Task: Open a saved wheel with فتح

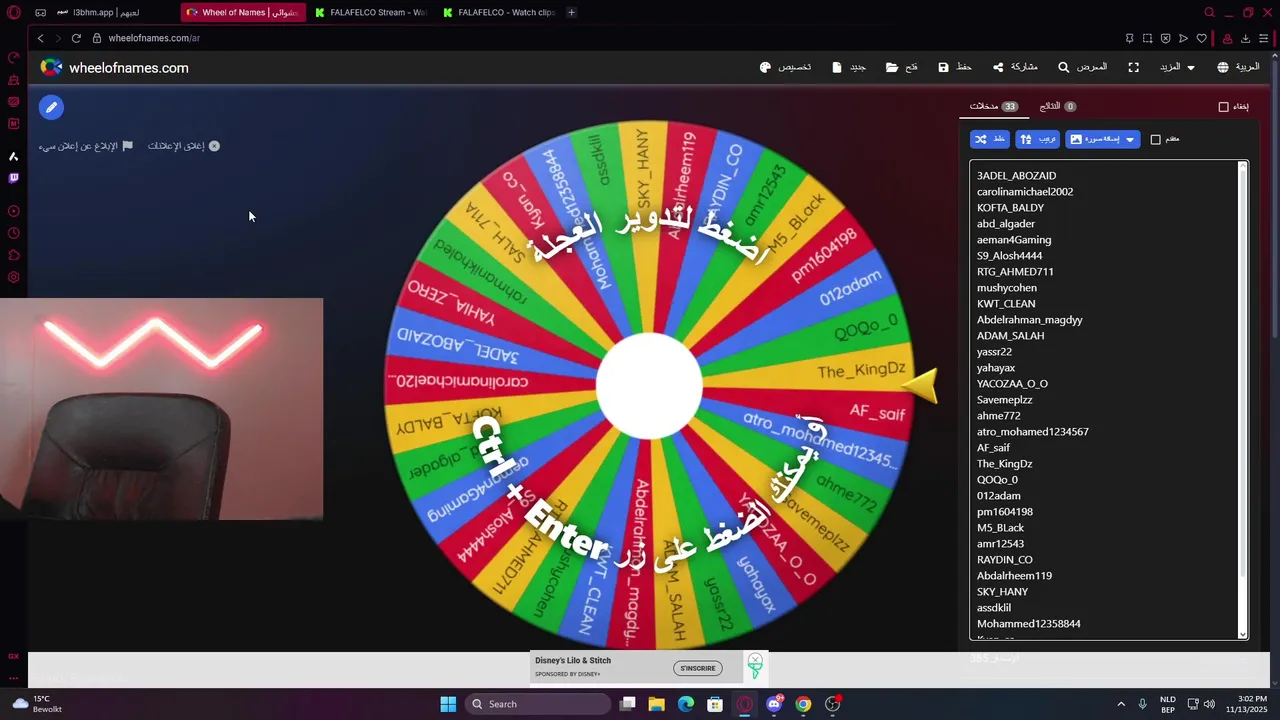Action: coord(902,67)
